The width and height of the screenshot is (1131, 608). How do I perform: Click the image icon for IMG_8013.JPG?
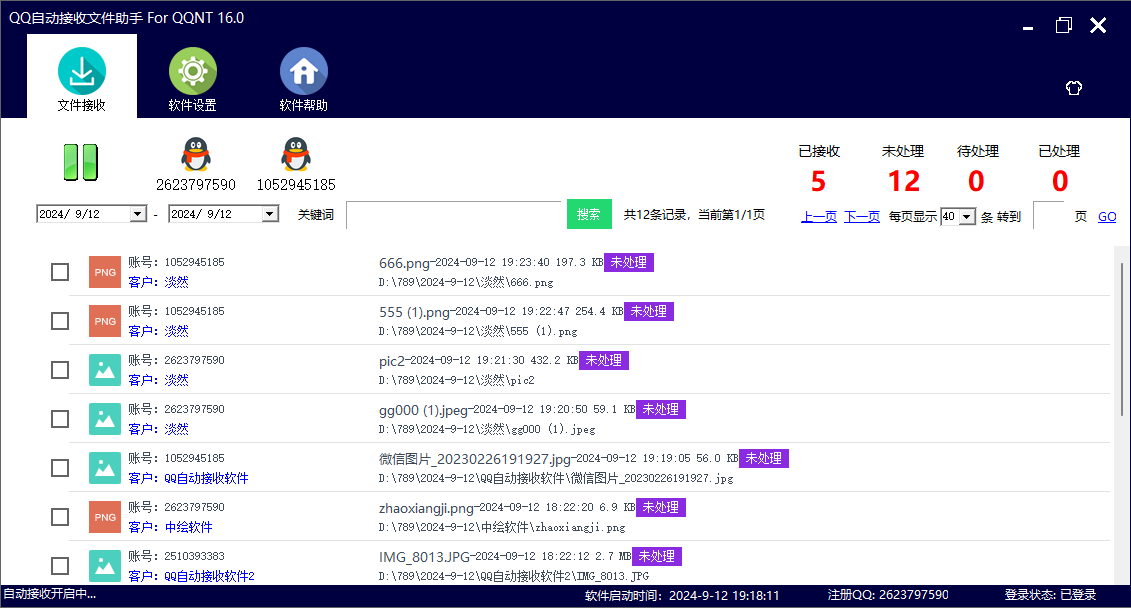click(x=105, y=566)
